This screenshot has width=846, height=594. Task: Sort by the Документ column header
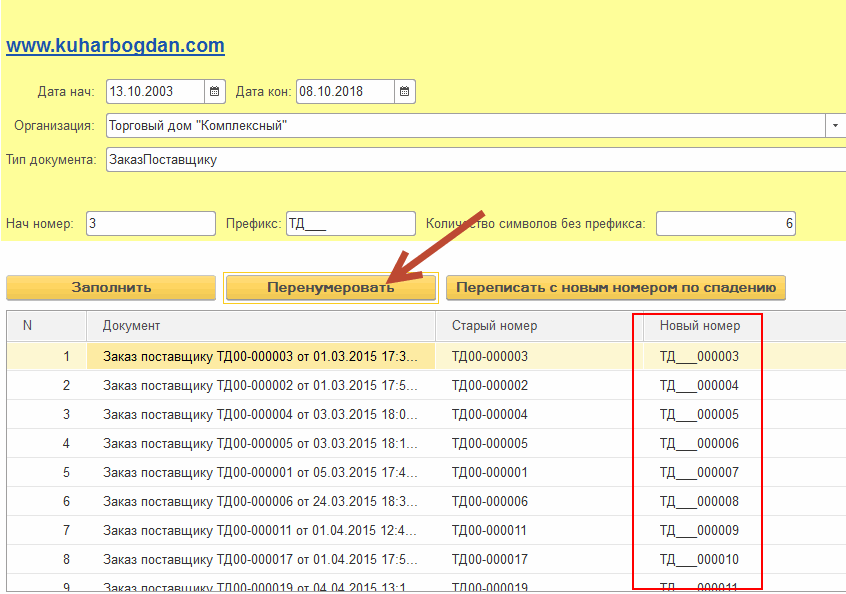(x=260, y=326)
